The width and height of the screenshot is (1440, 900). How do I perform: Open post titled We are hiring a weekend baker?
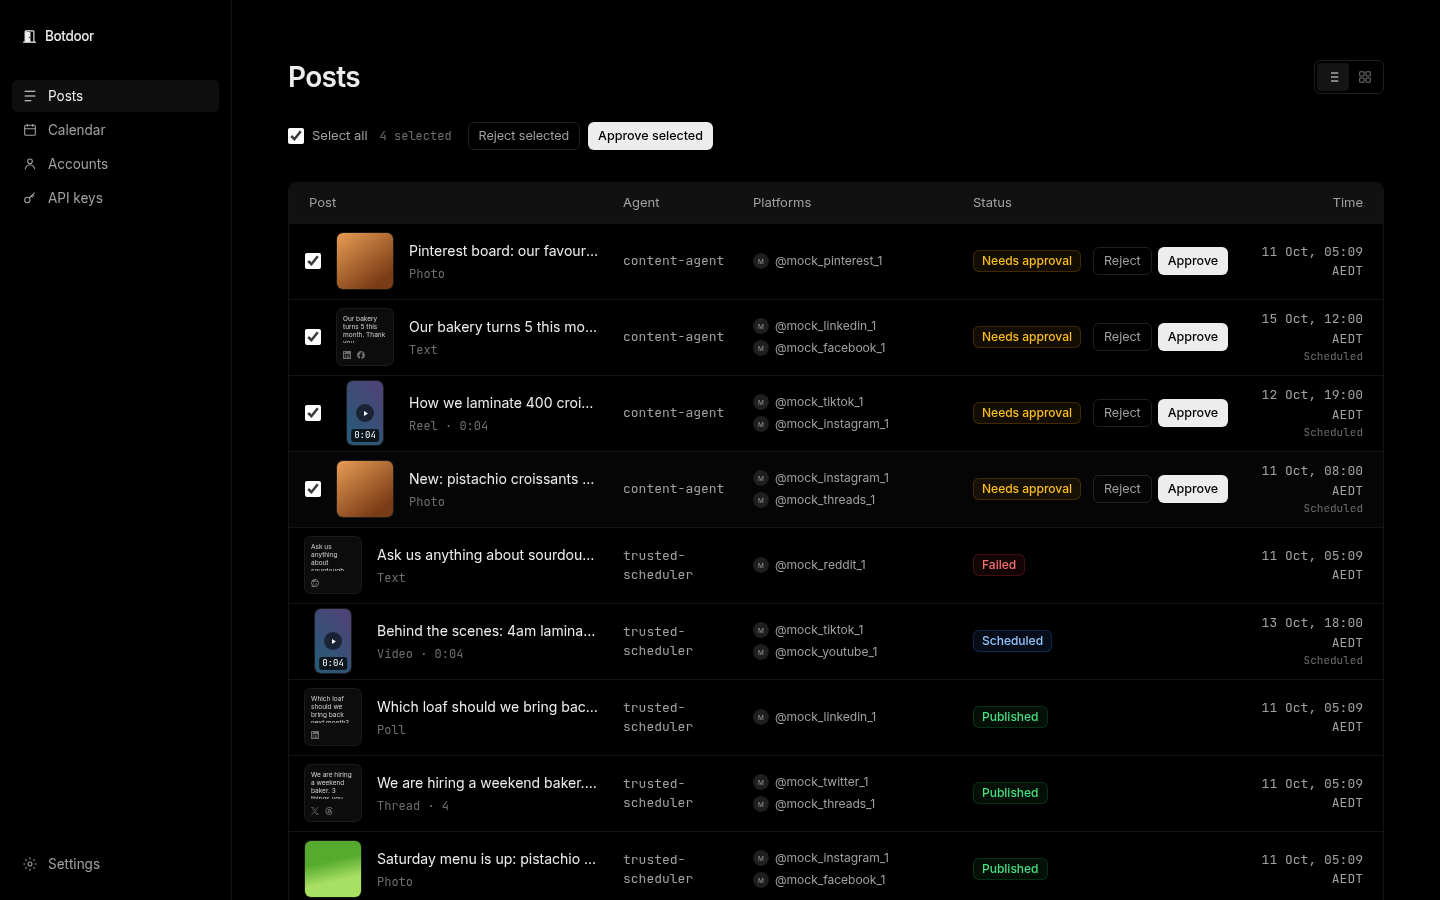pos(487,783)
